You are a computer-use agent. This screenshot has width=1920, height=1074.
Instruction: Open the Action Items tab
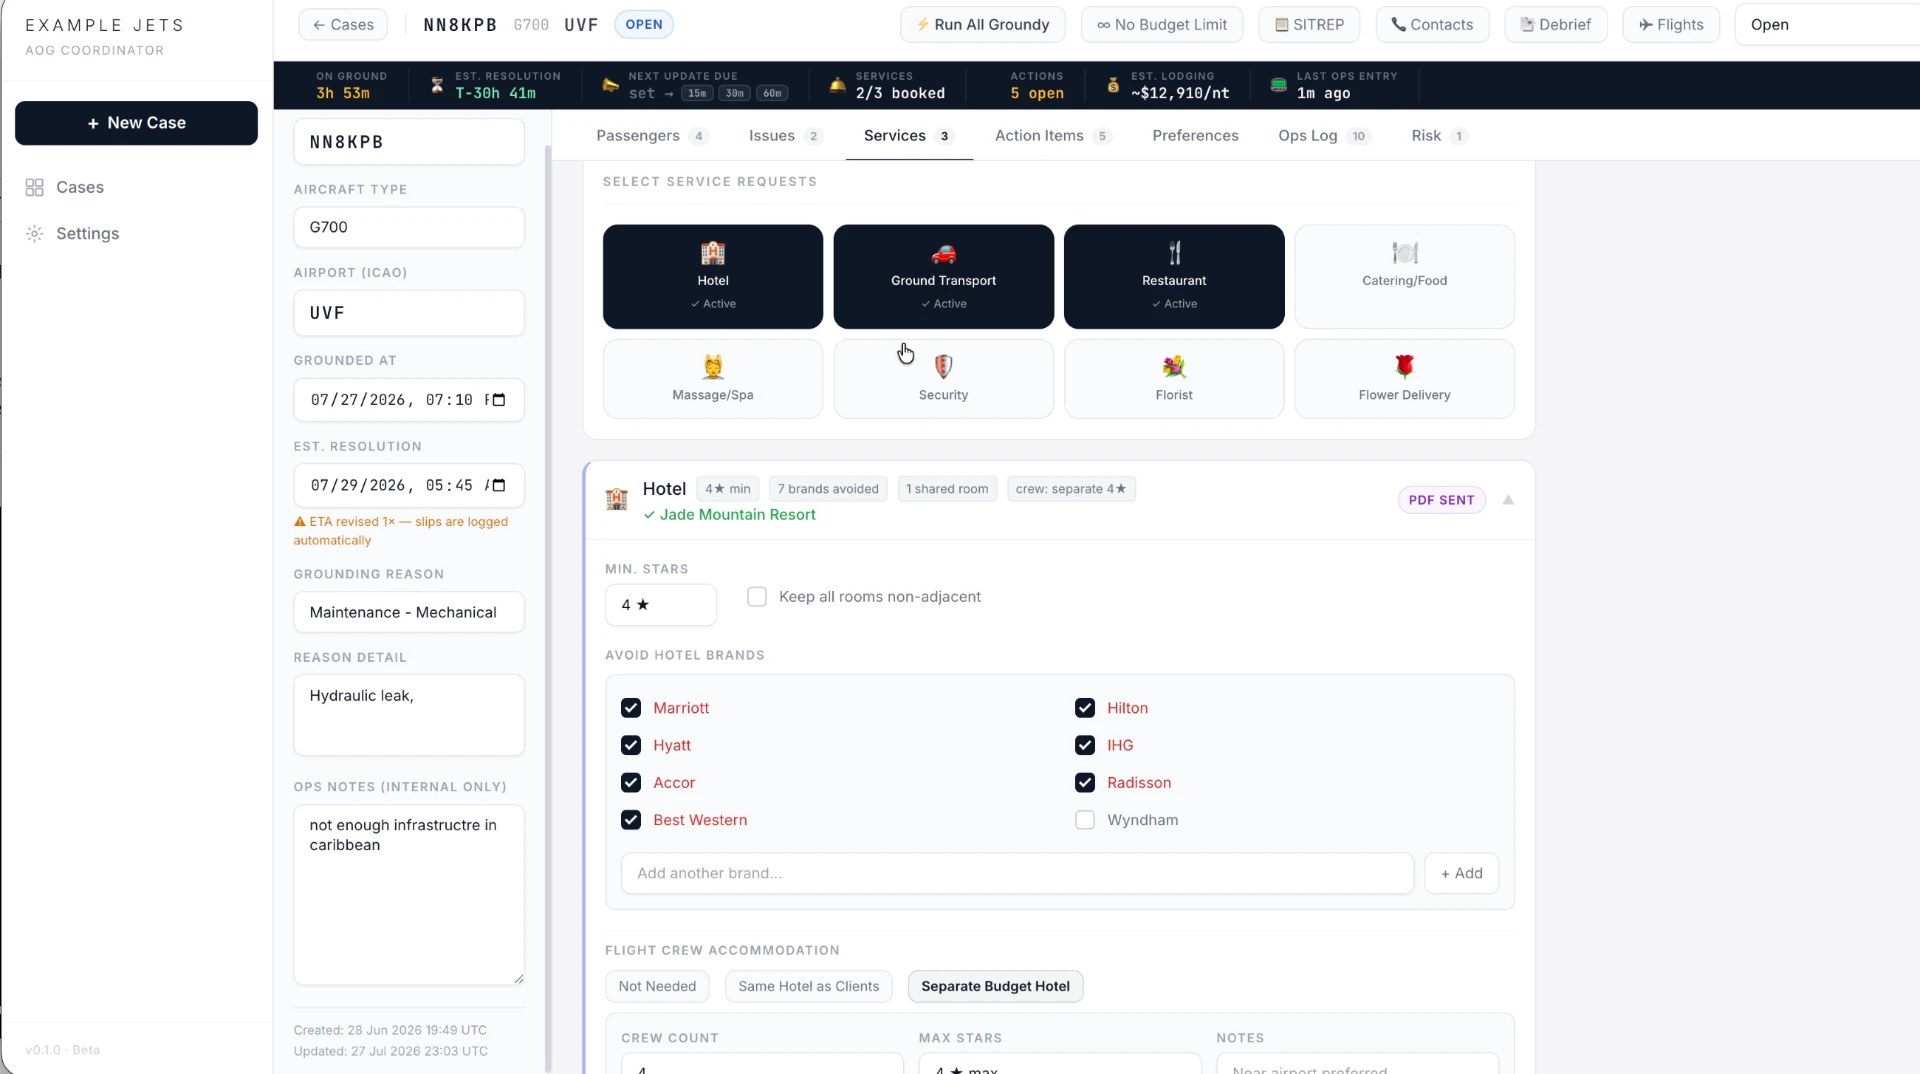[1052, 136]
